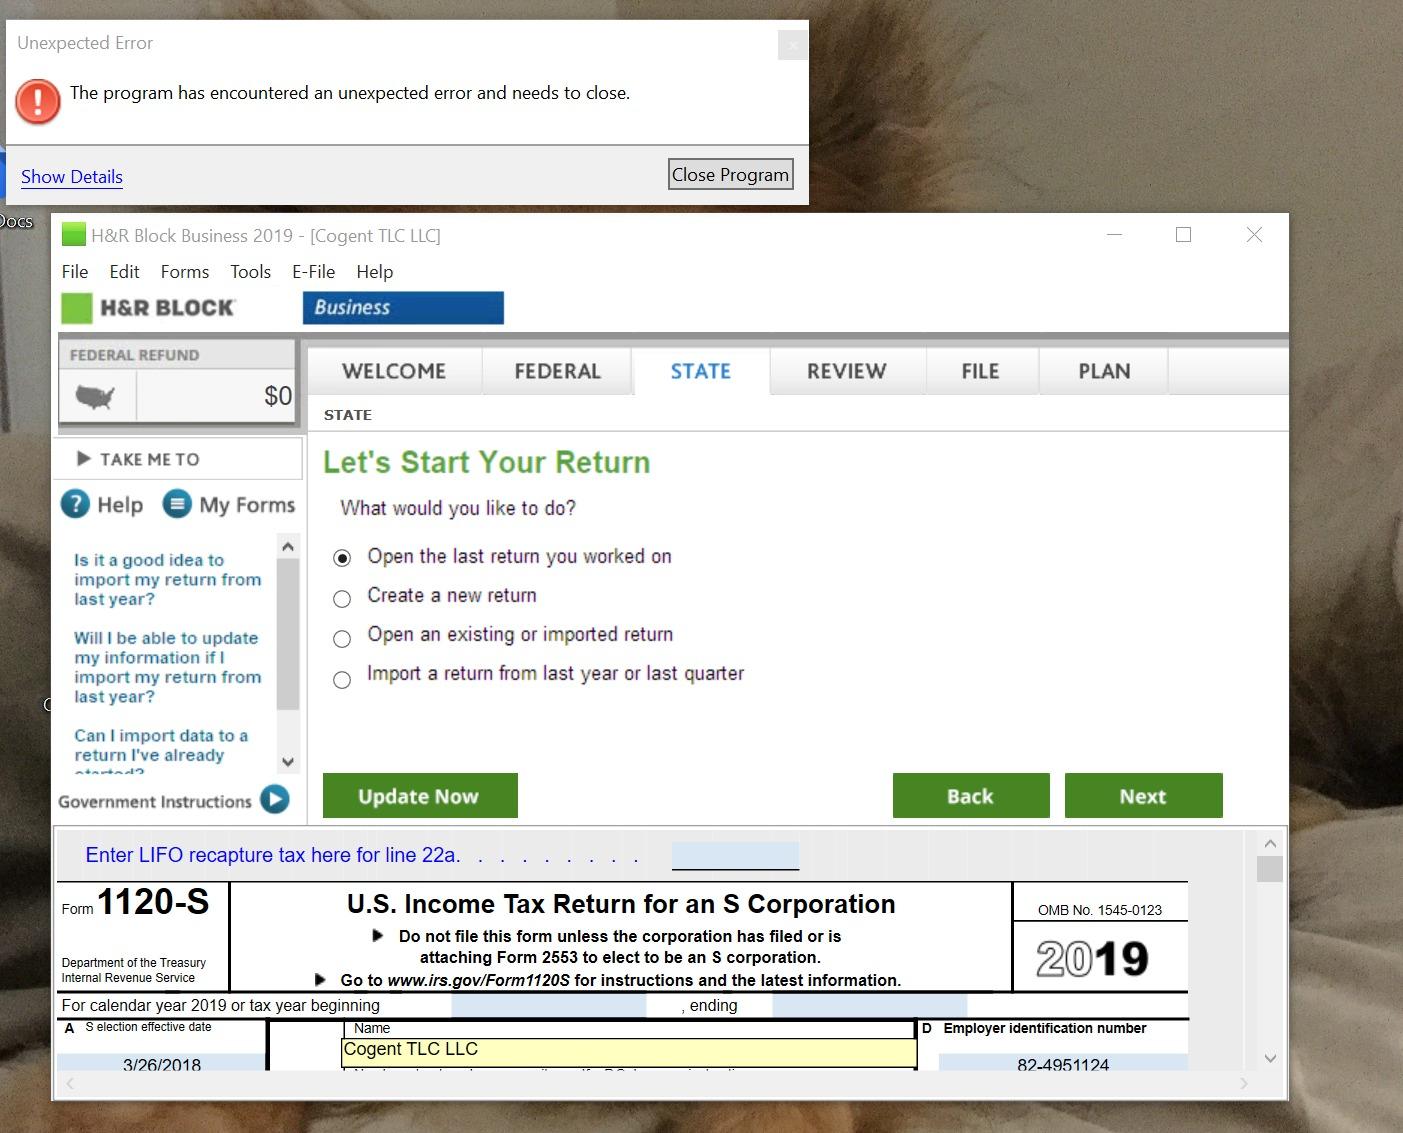The height and width of the screenshot is (1133, 1403).
Task: Click the blue Help question mark icon
Action: tap(75, 504)
